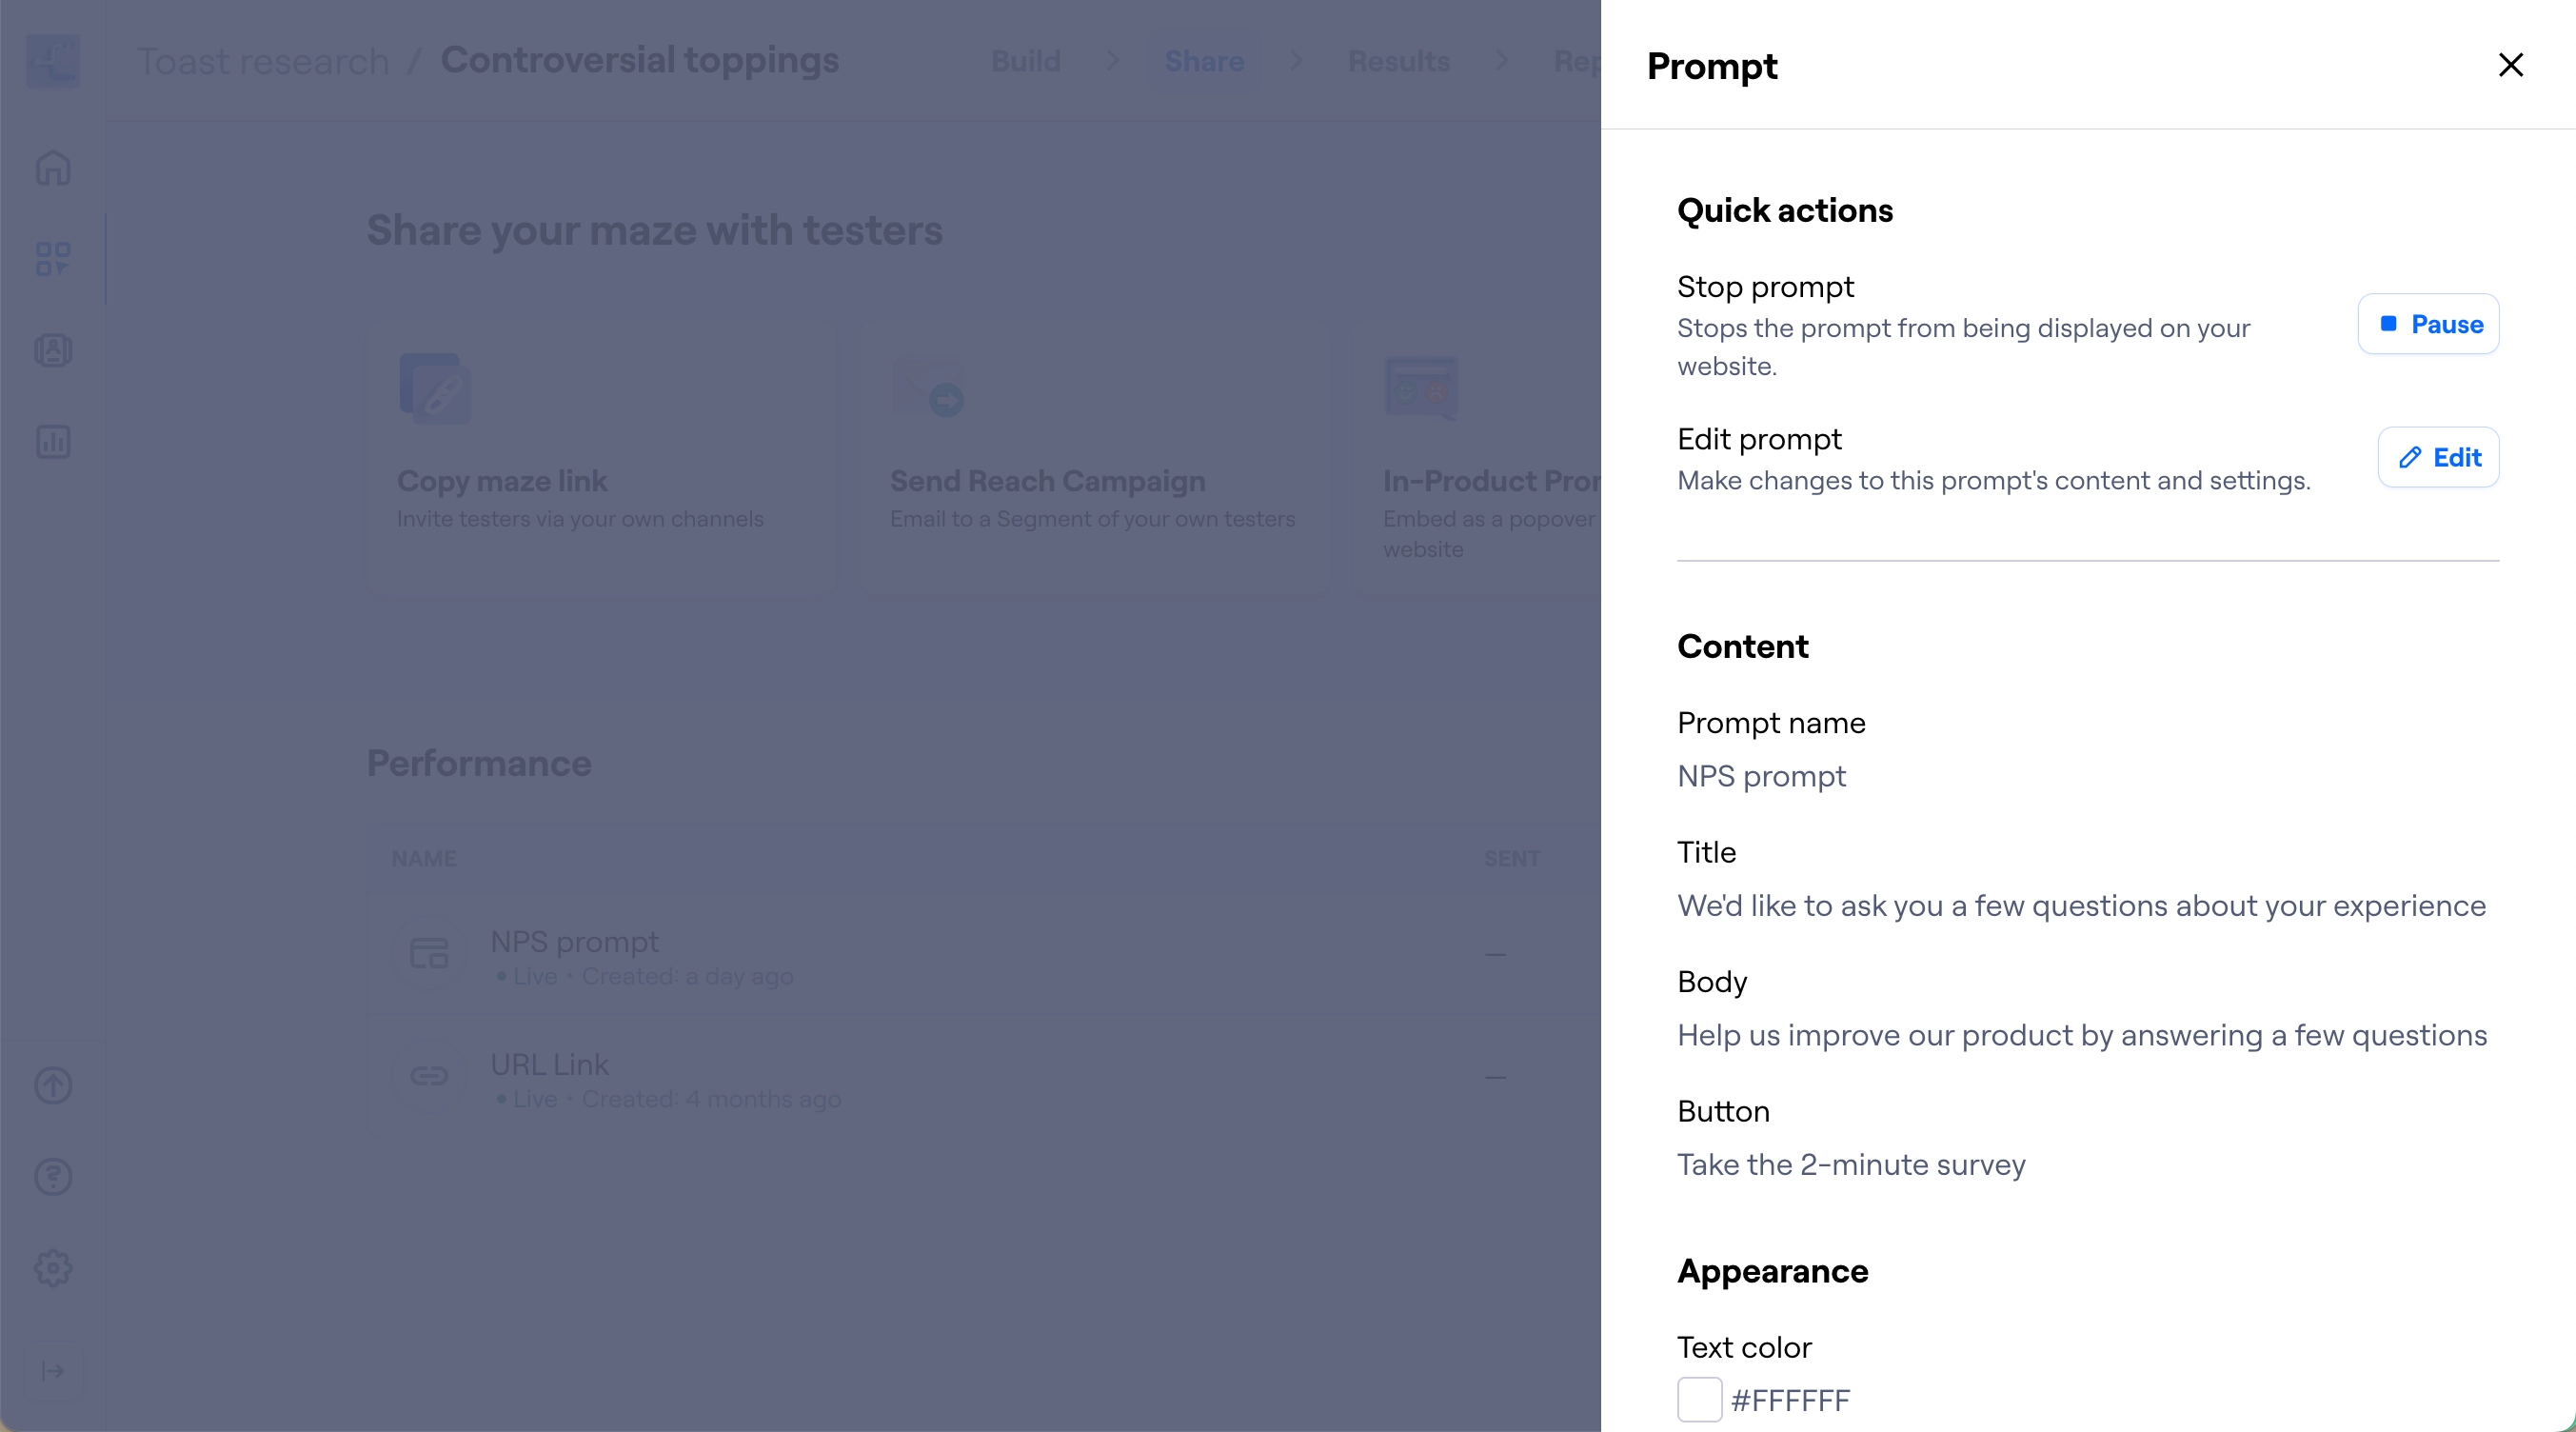The width and height of the screenshot is (2576, 1432).
Task: Switch to the Build step
Action: (x=1026, y=61)
